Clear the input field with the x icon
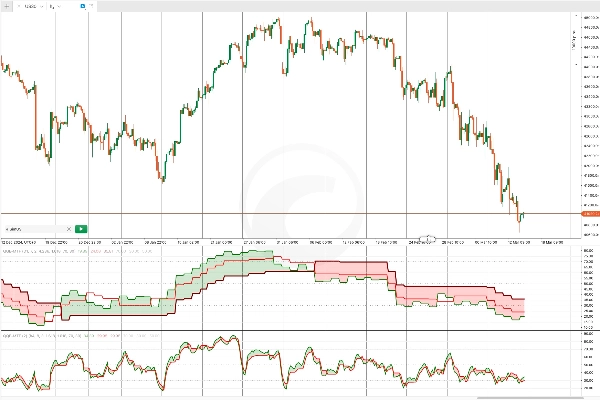600x400 pixels. pos(68,229)
